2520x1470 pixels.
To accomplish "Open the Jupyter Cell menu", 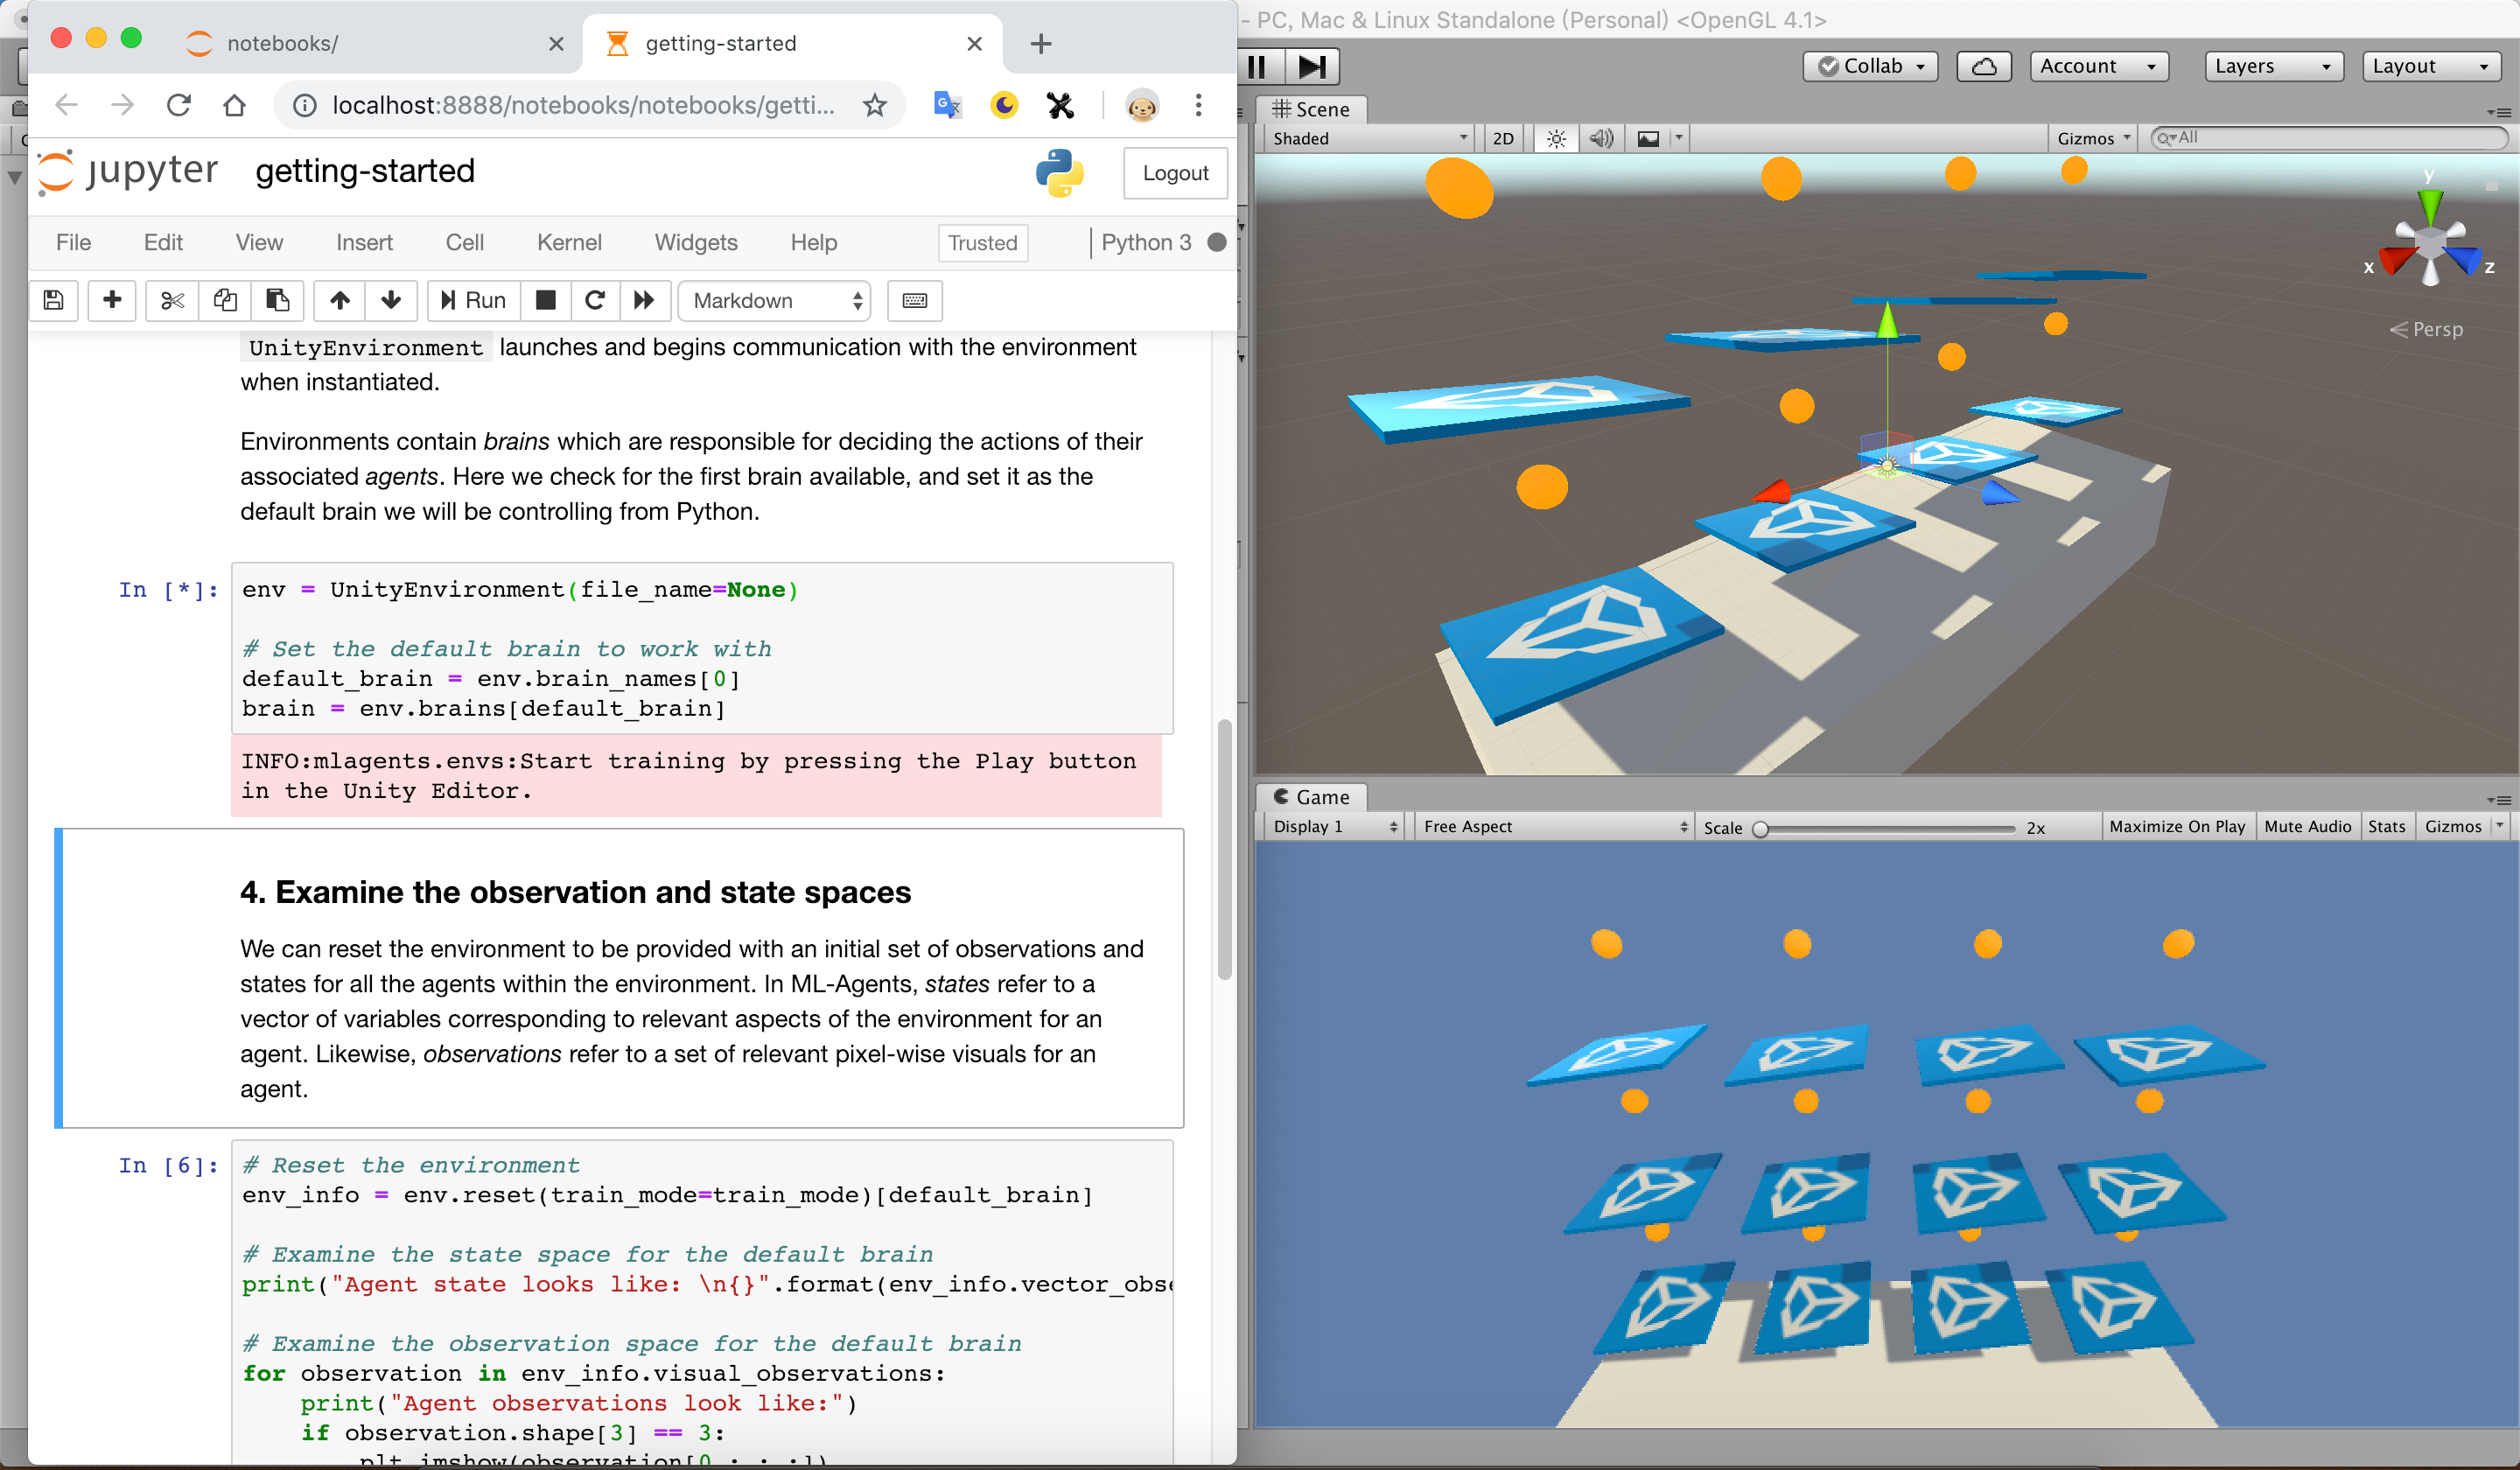I will 465,242.
